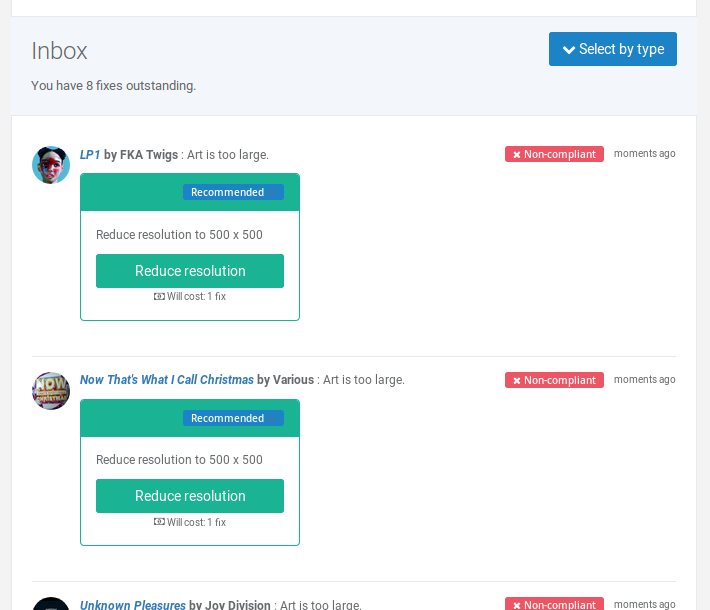This screenshot has width=710, height=610.
Task: Click 'You have 8 fixes outstanding' text
Action: click(x=113, y=86)
